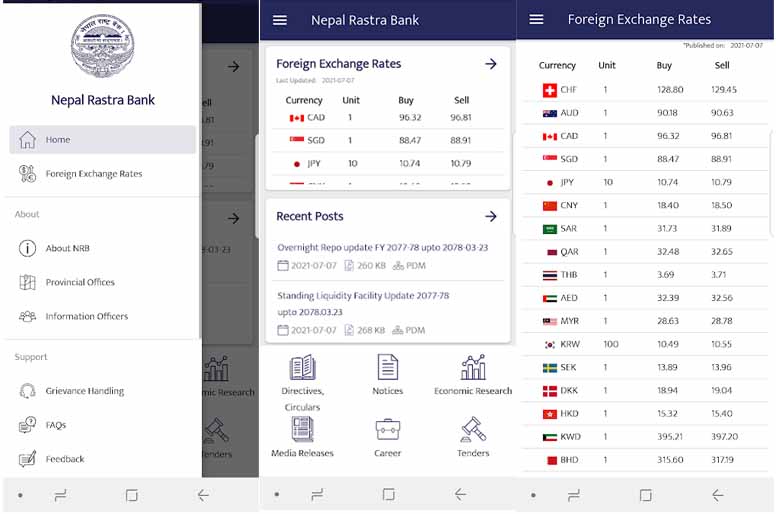
Task: Tap the SEK Swedish flag icon
Action: [550, 368]
